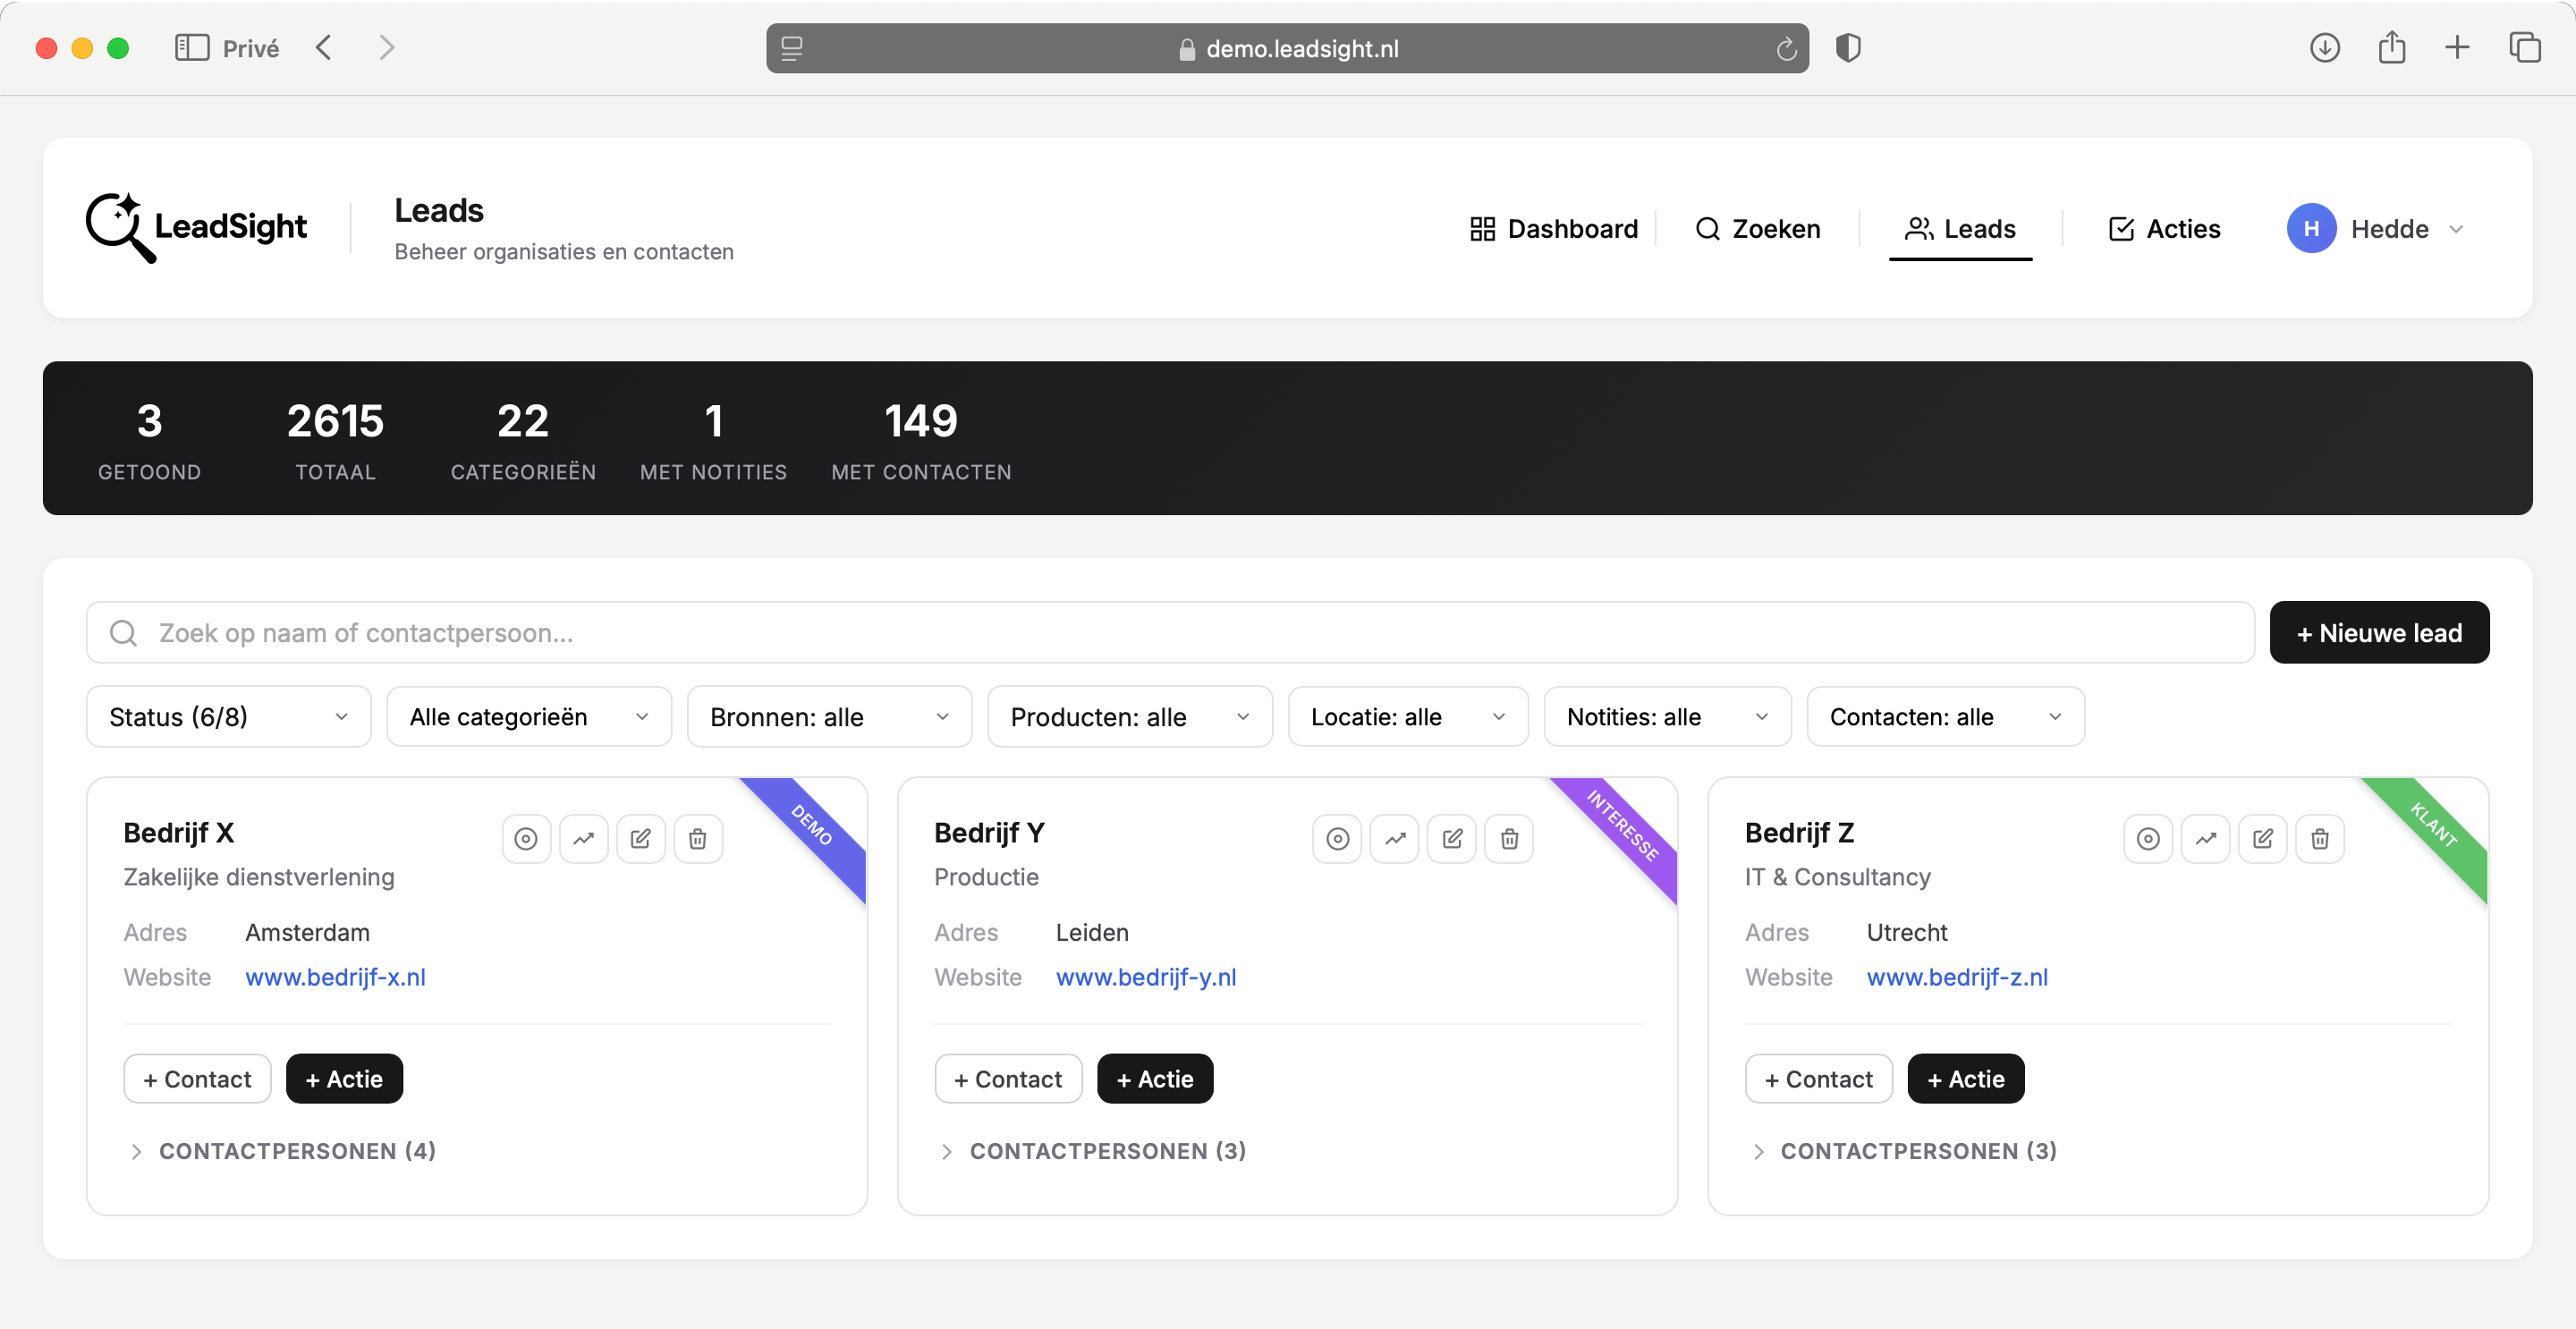This screenshot has width=2576, height=1329.
Task: Open the search magnifier next to Zoeken
Action: pyautogui.click(x=1707, y=229)
